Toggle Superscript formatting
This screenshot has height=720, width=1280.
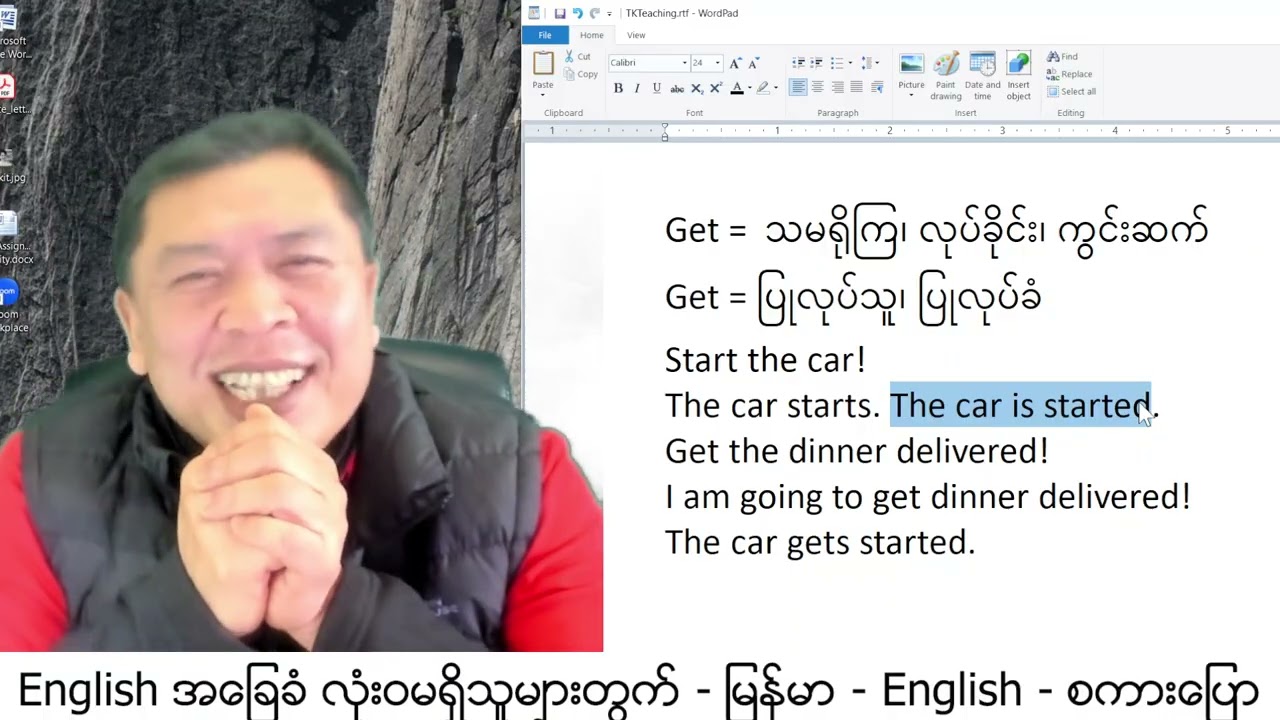[x=715, y=88]
